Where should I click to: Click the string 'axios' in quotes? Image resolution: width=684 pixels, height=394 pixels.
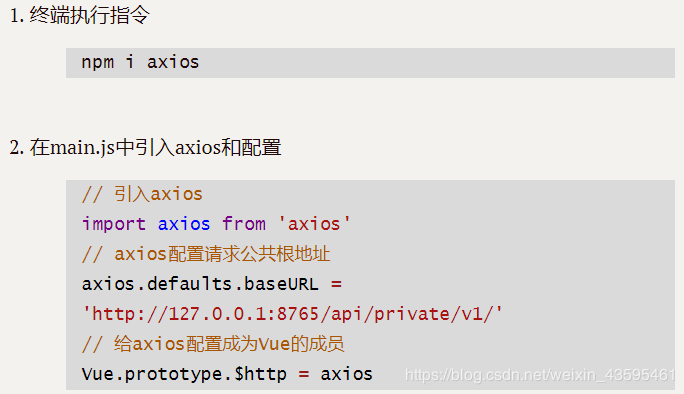coord(314,224)
